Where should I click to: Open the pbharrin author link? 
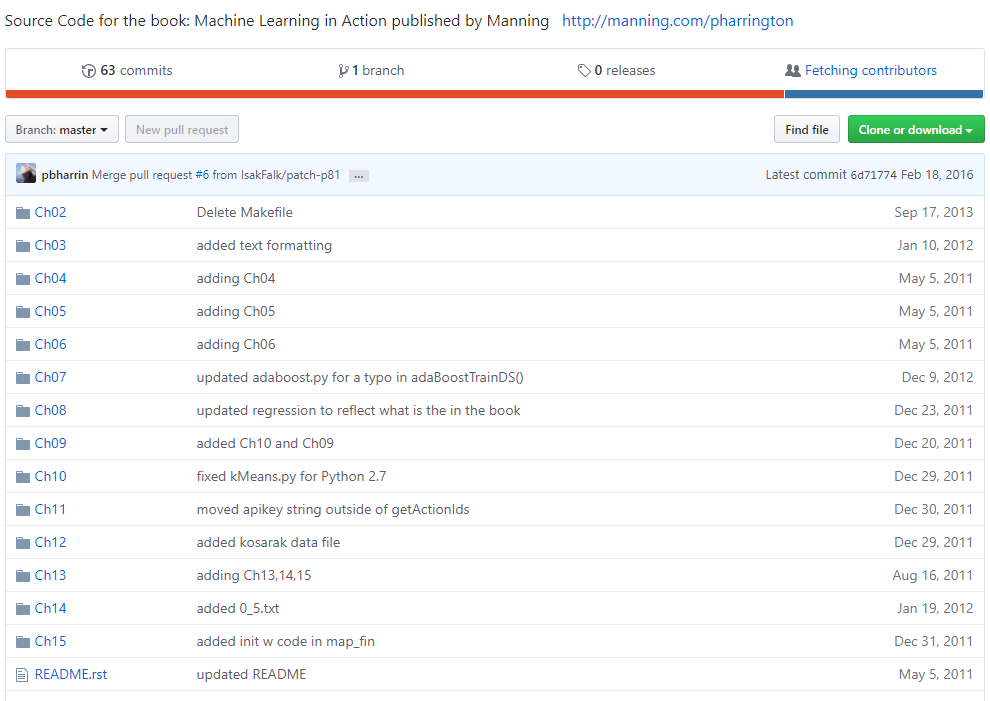click(x=64, y=175)
